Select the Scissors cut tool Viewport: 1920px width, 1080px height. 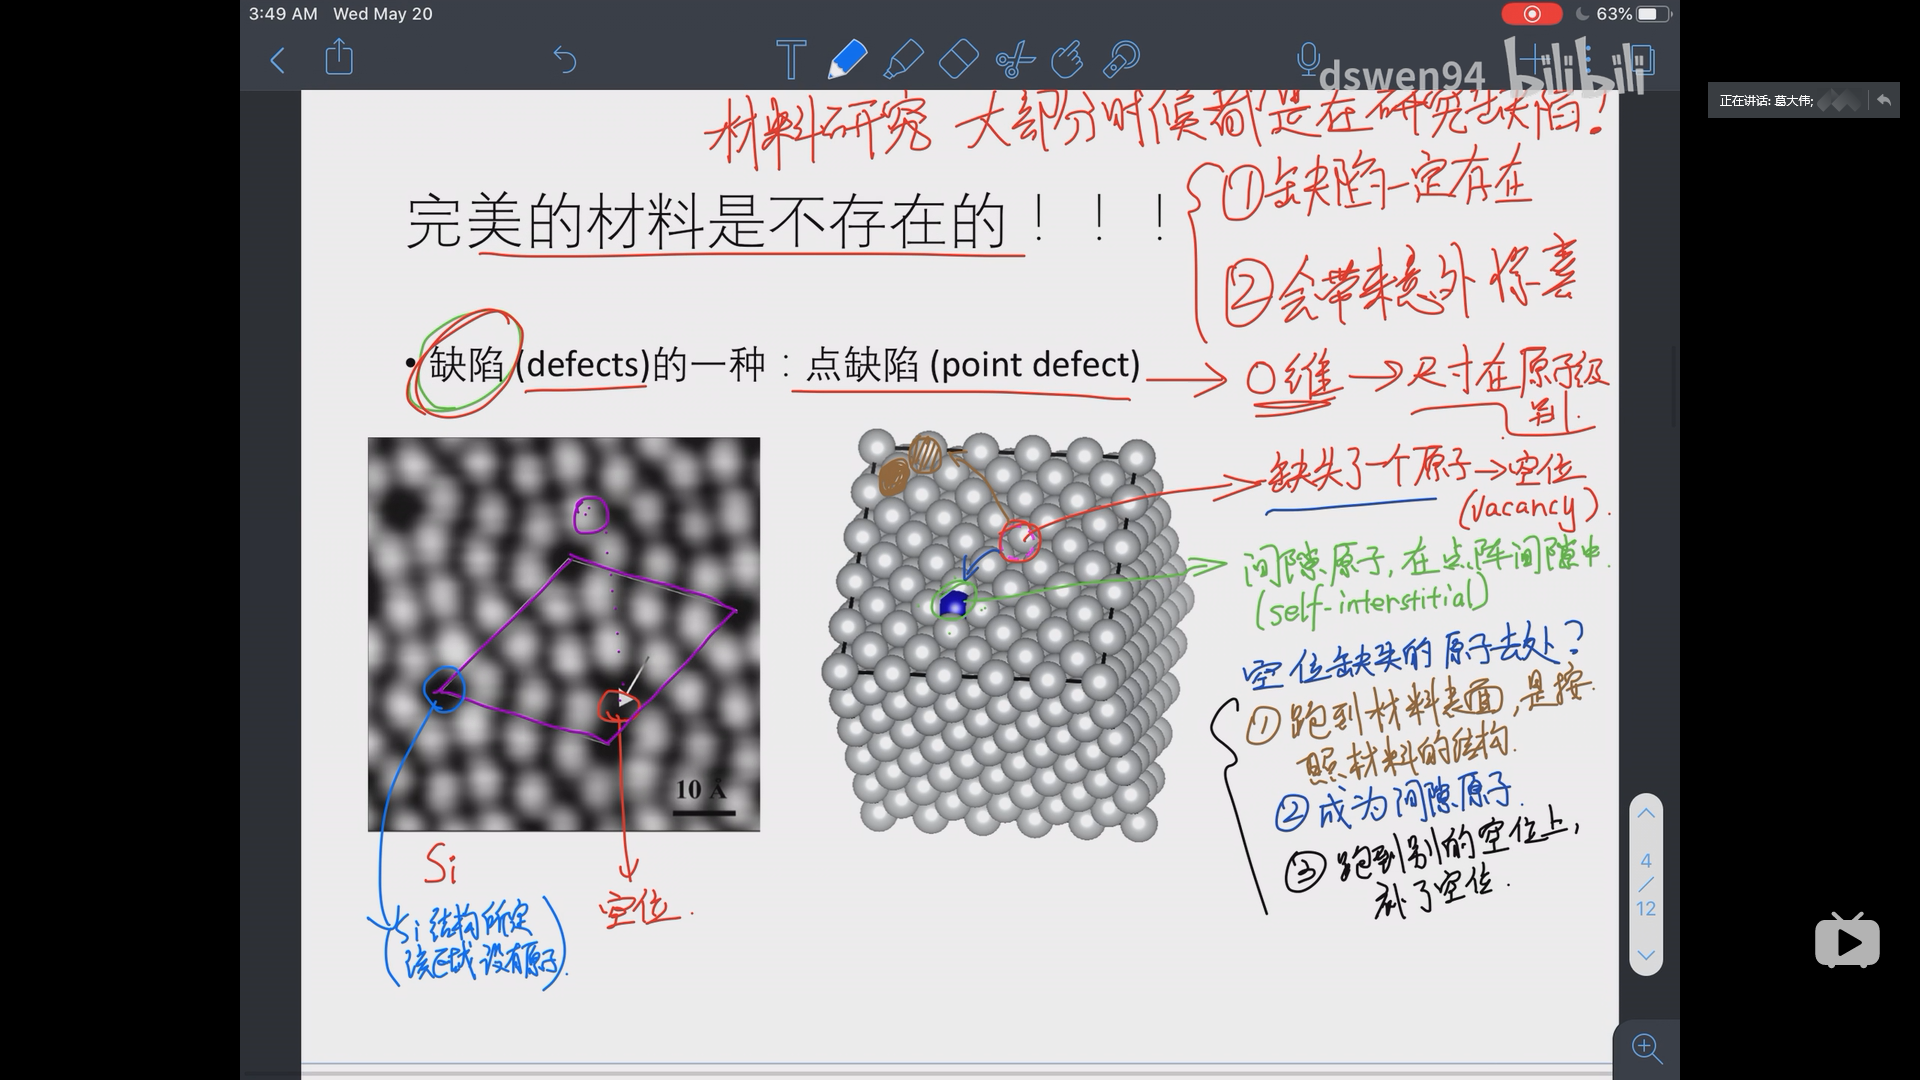1014,60
